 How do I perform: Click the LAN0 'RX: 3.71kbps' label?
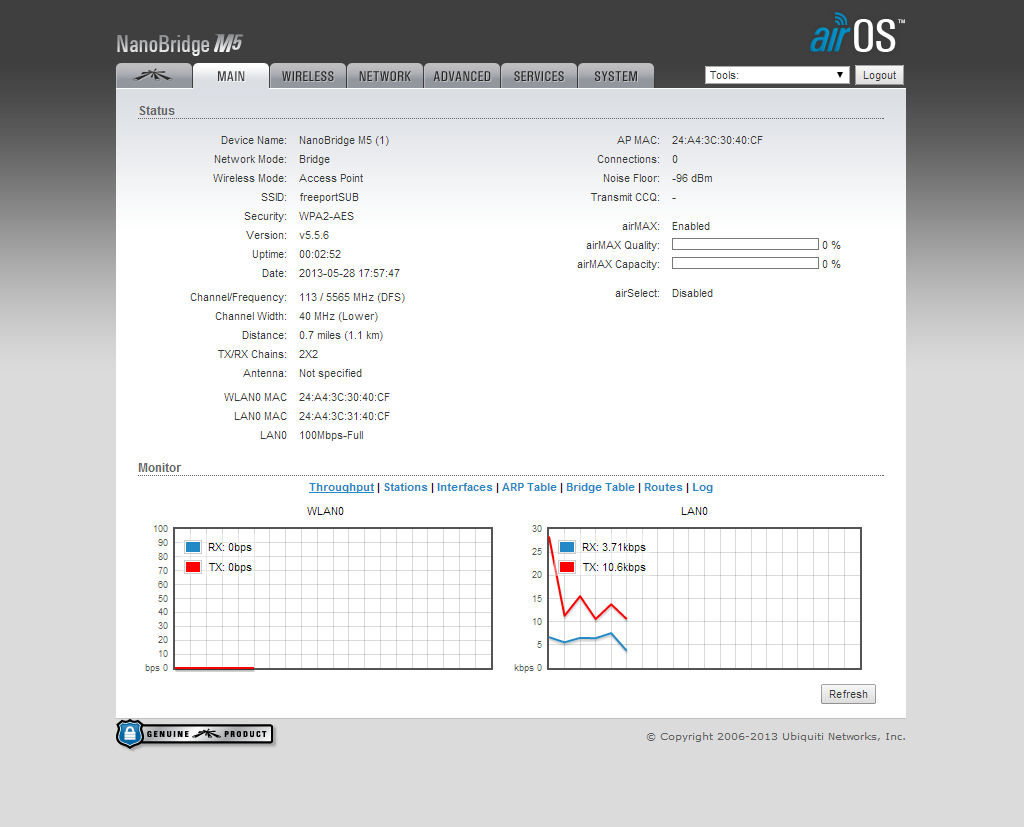pyautogui.click(x=614, y=547)
